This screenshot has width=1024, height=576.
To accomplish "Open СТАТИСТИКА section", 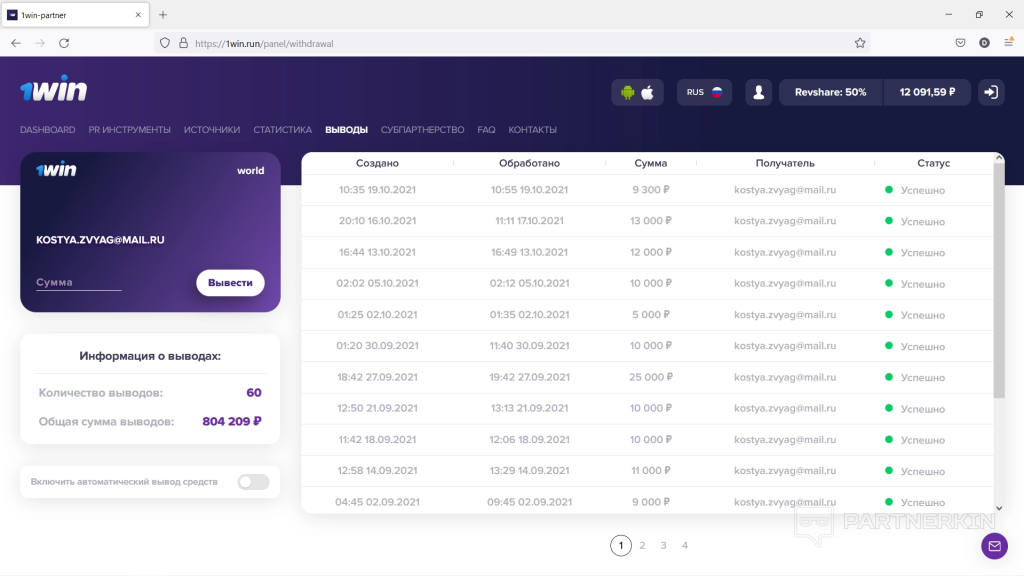I will [283, 130].
